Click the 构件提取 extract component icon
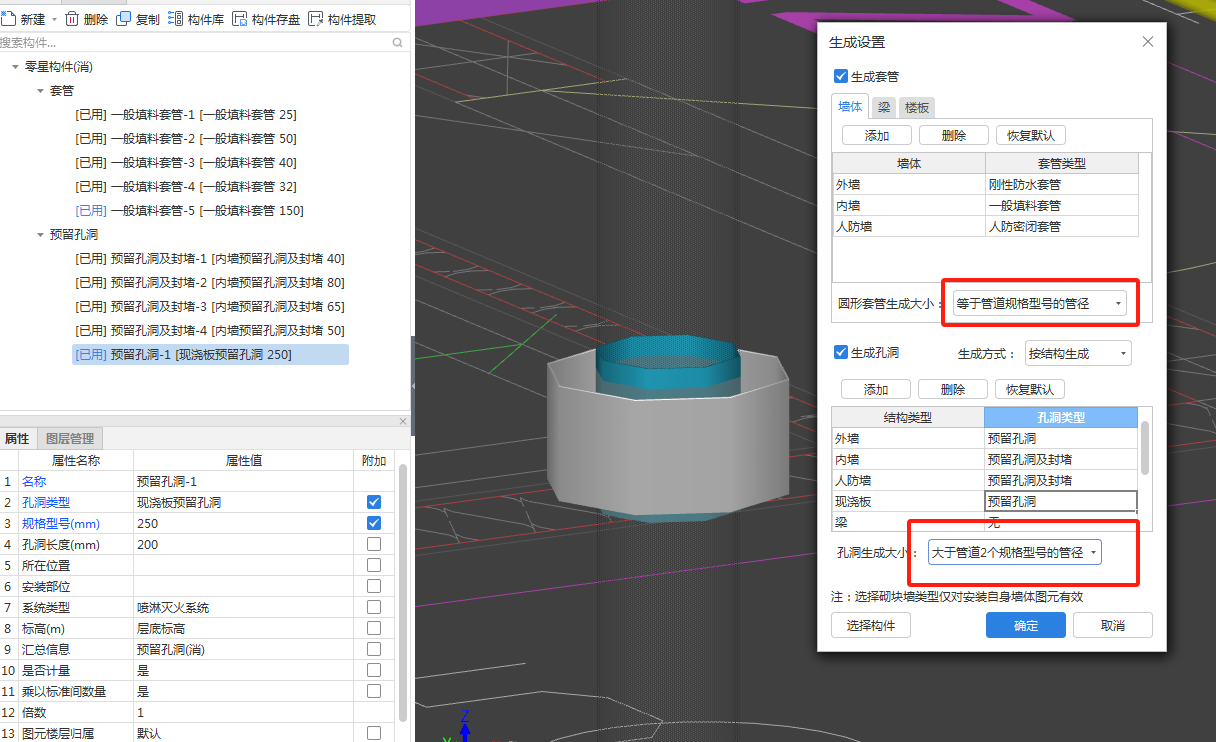The image size is (1216, 742). pyautogui.click(x=316, y=19)
